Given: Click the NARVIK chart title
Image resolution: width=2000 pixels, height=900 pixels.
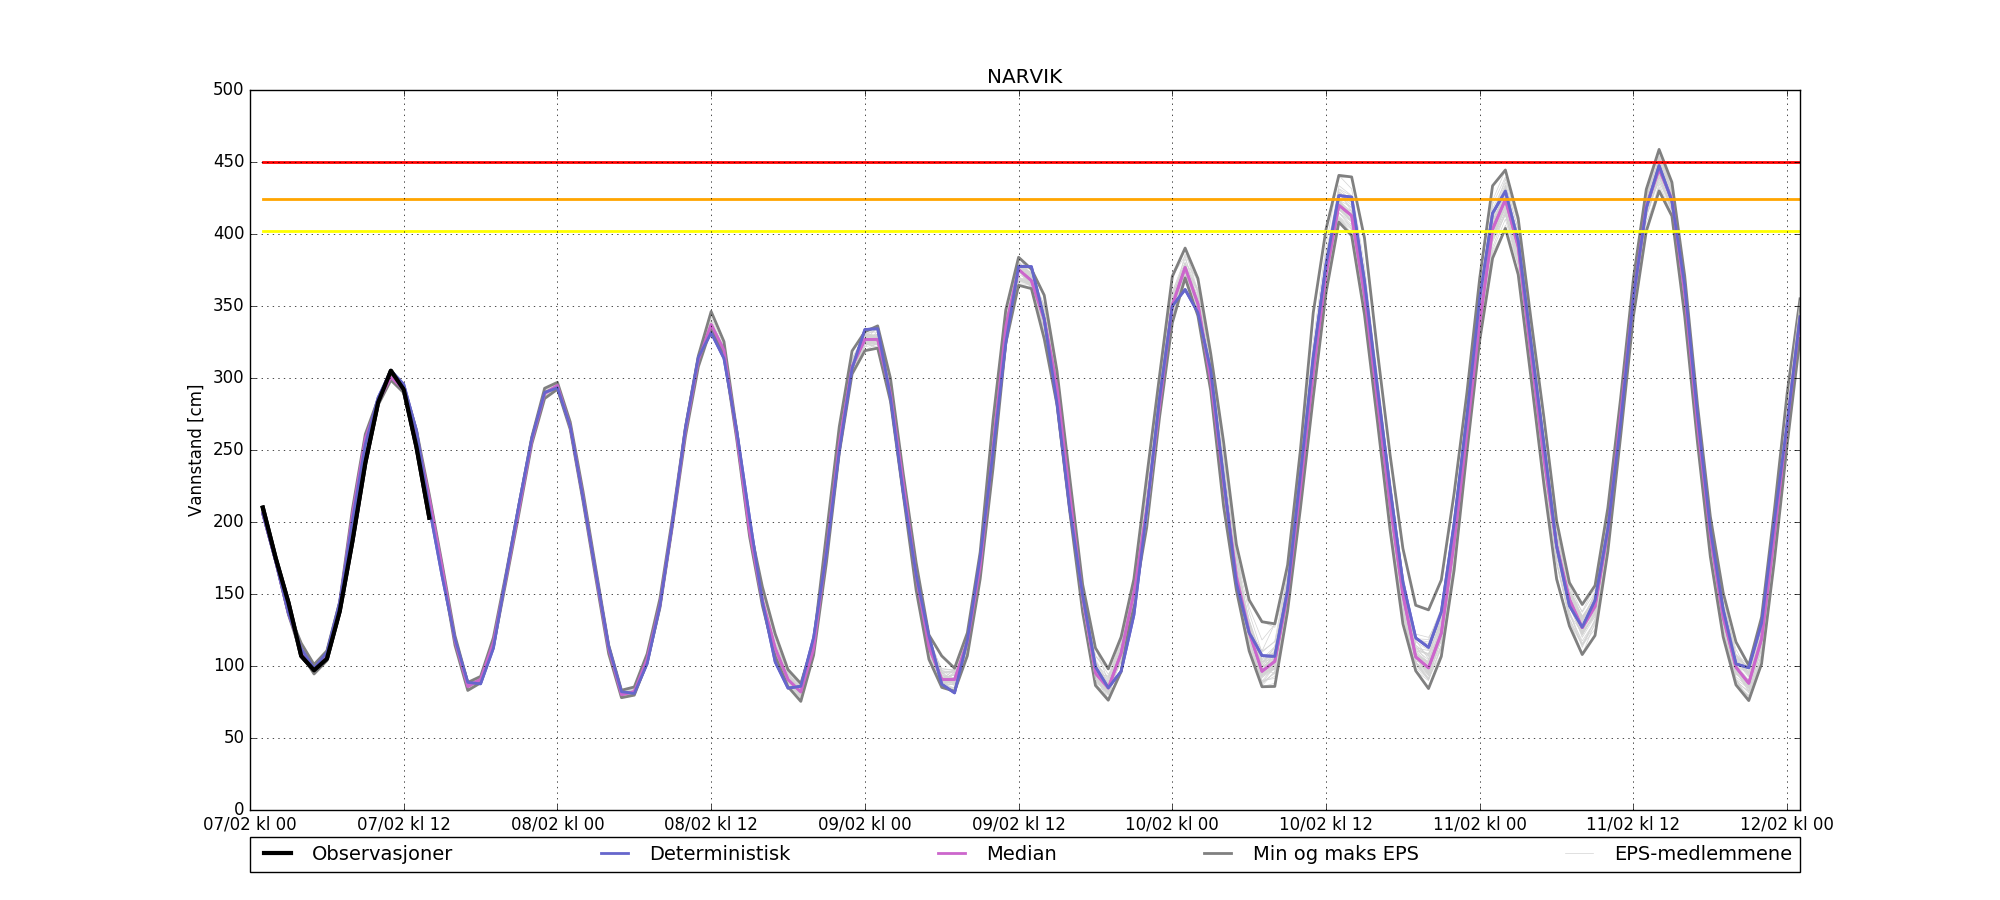Looking at the screenshot, I should point(1024,77).
